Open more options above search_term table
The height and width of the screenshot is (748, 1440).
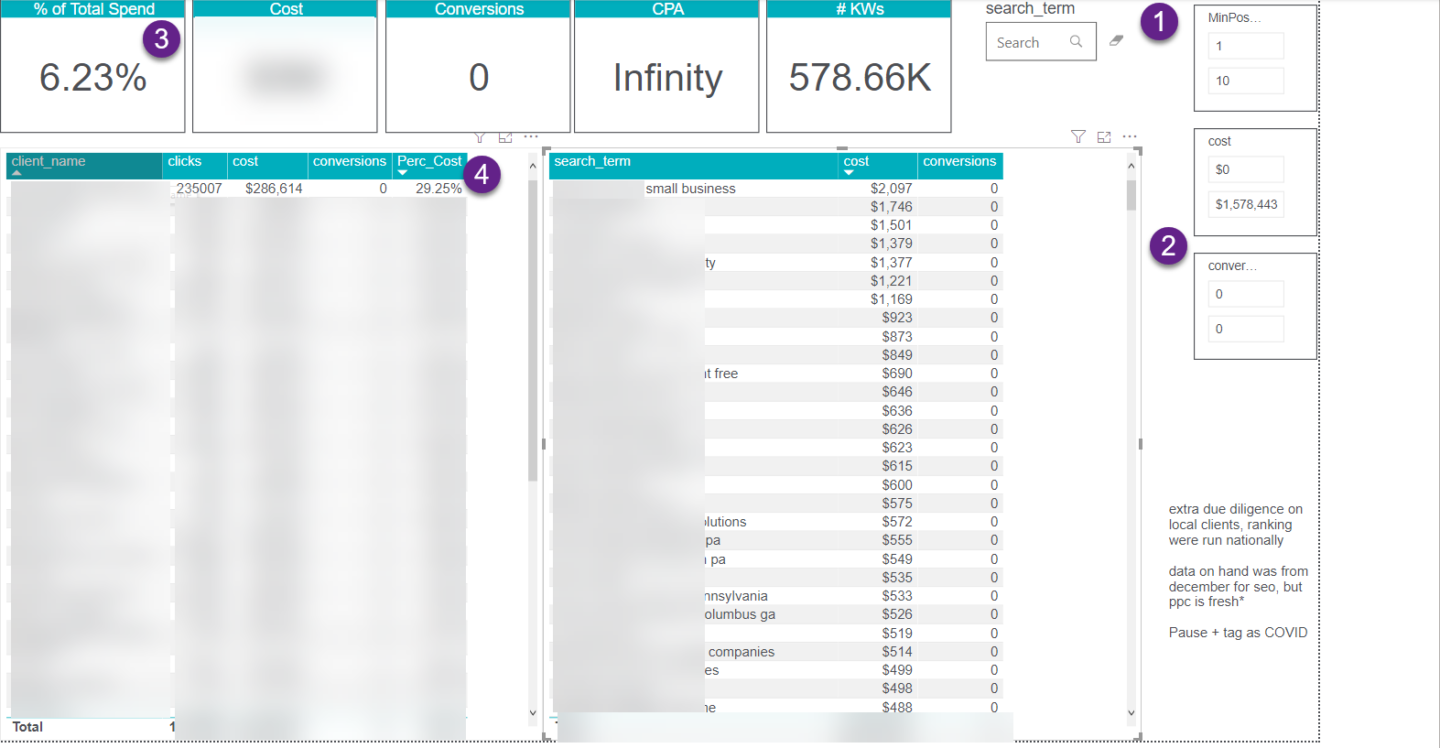[x=1130, y=137]
